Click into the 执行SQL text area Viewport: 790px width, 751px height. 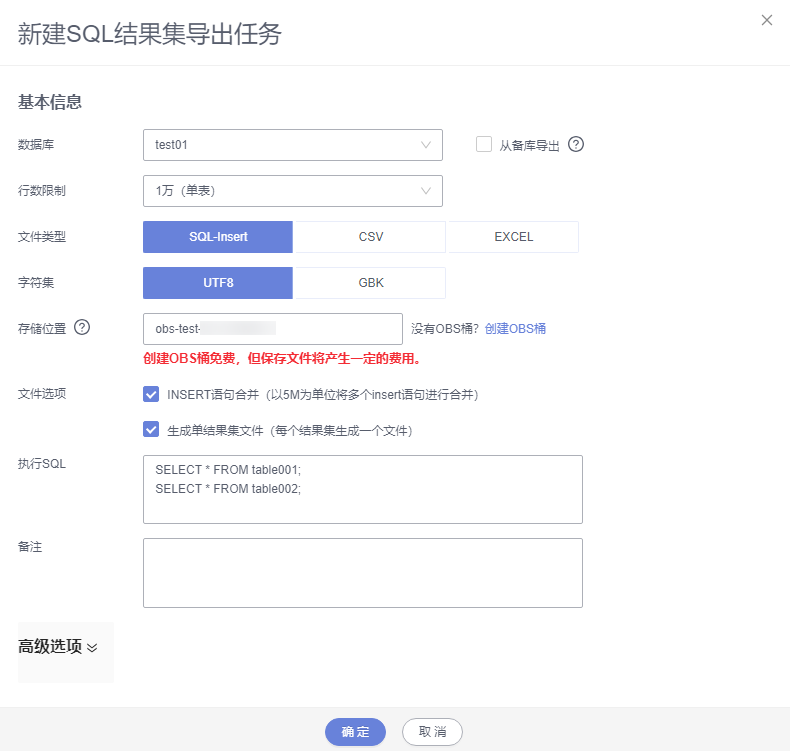[x=362, y=489]
